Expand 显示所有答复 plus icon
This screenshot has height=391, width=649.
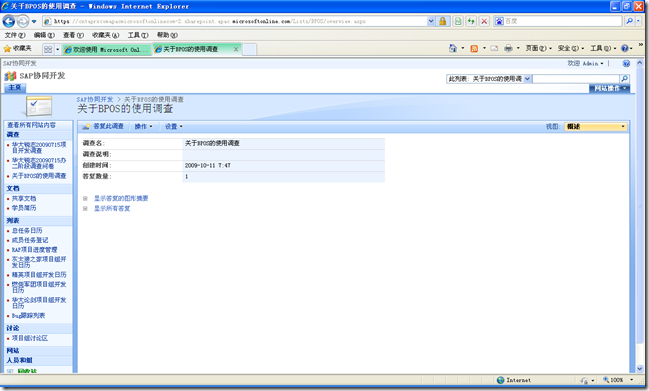(x=85, y=209)
